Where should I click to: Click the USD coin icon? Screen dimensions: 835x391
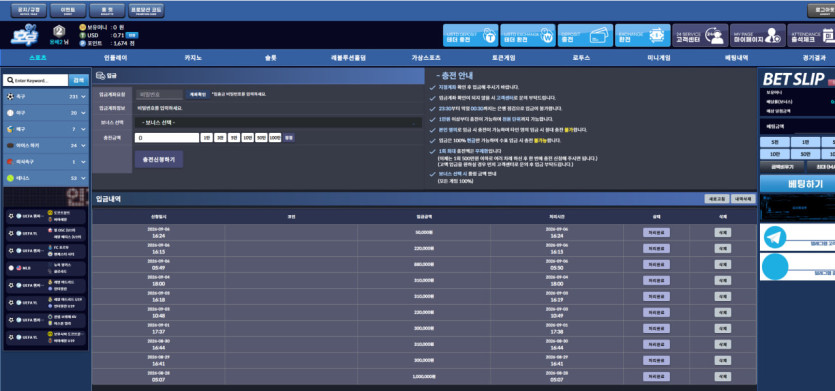83,35
